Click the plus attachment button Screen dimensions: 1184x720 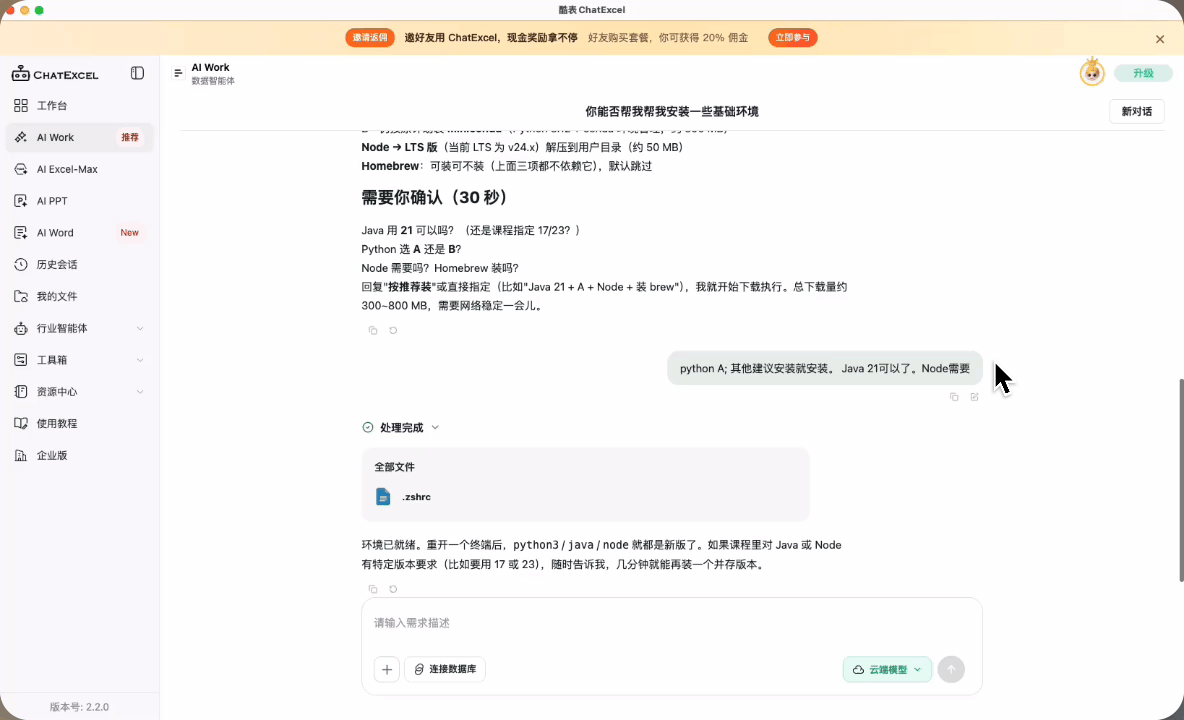387,669
